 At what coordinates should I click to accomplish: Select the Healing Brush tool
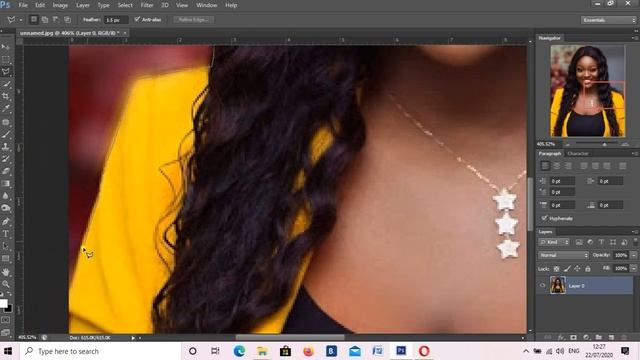6,122
